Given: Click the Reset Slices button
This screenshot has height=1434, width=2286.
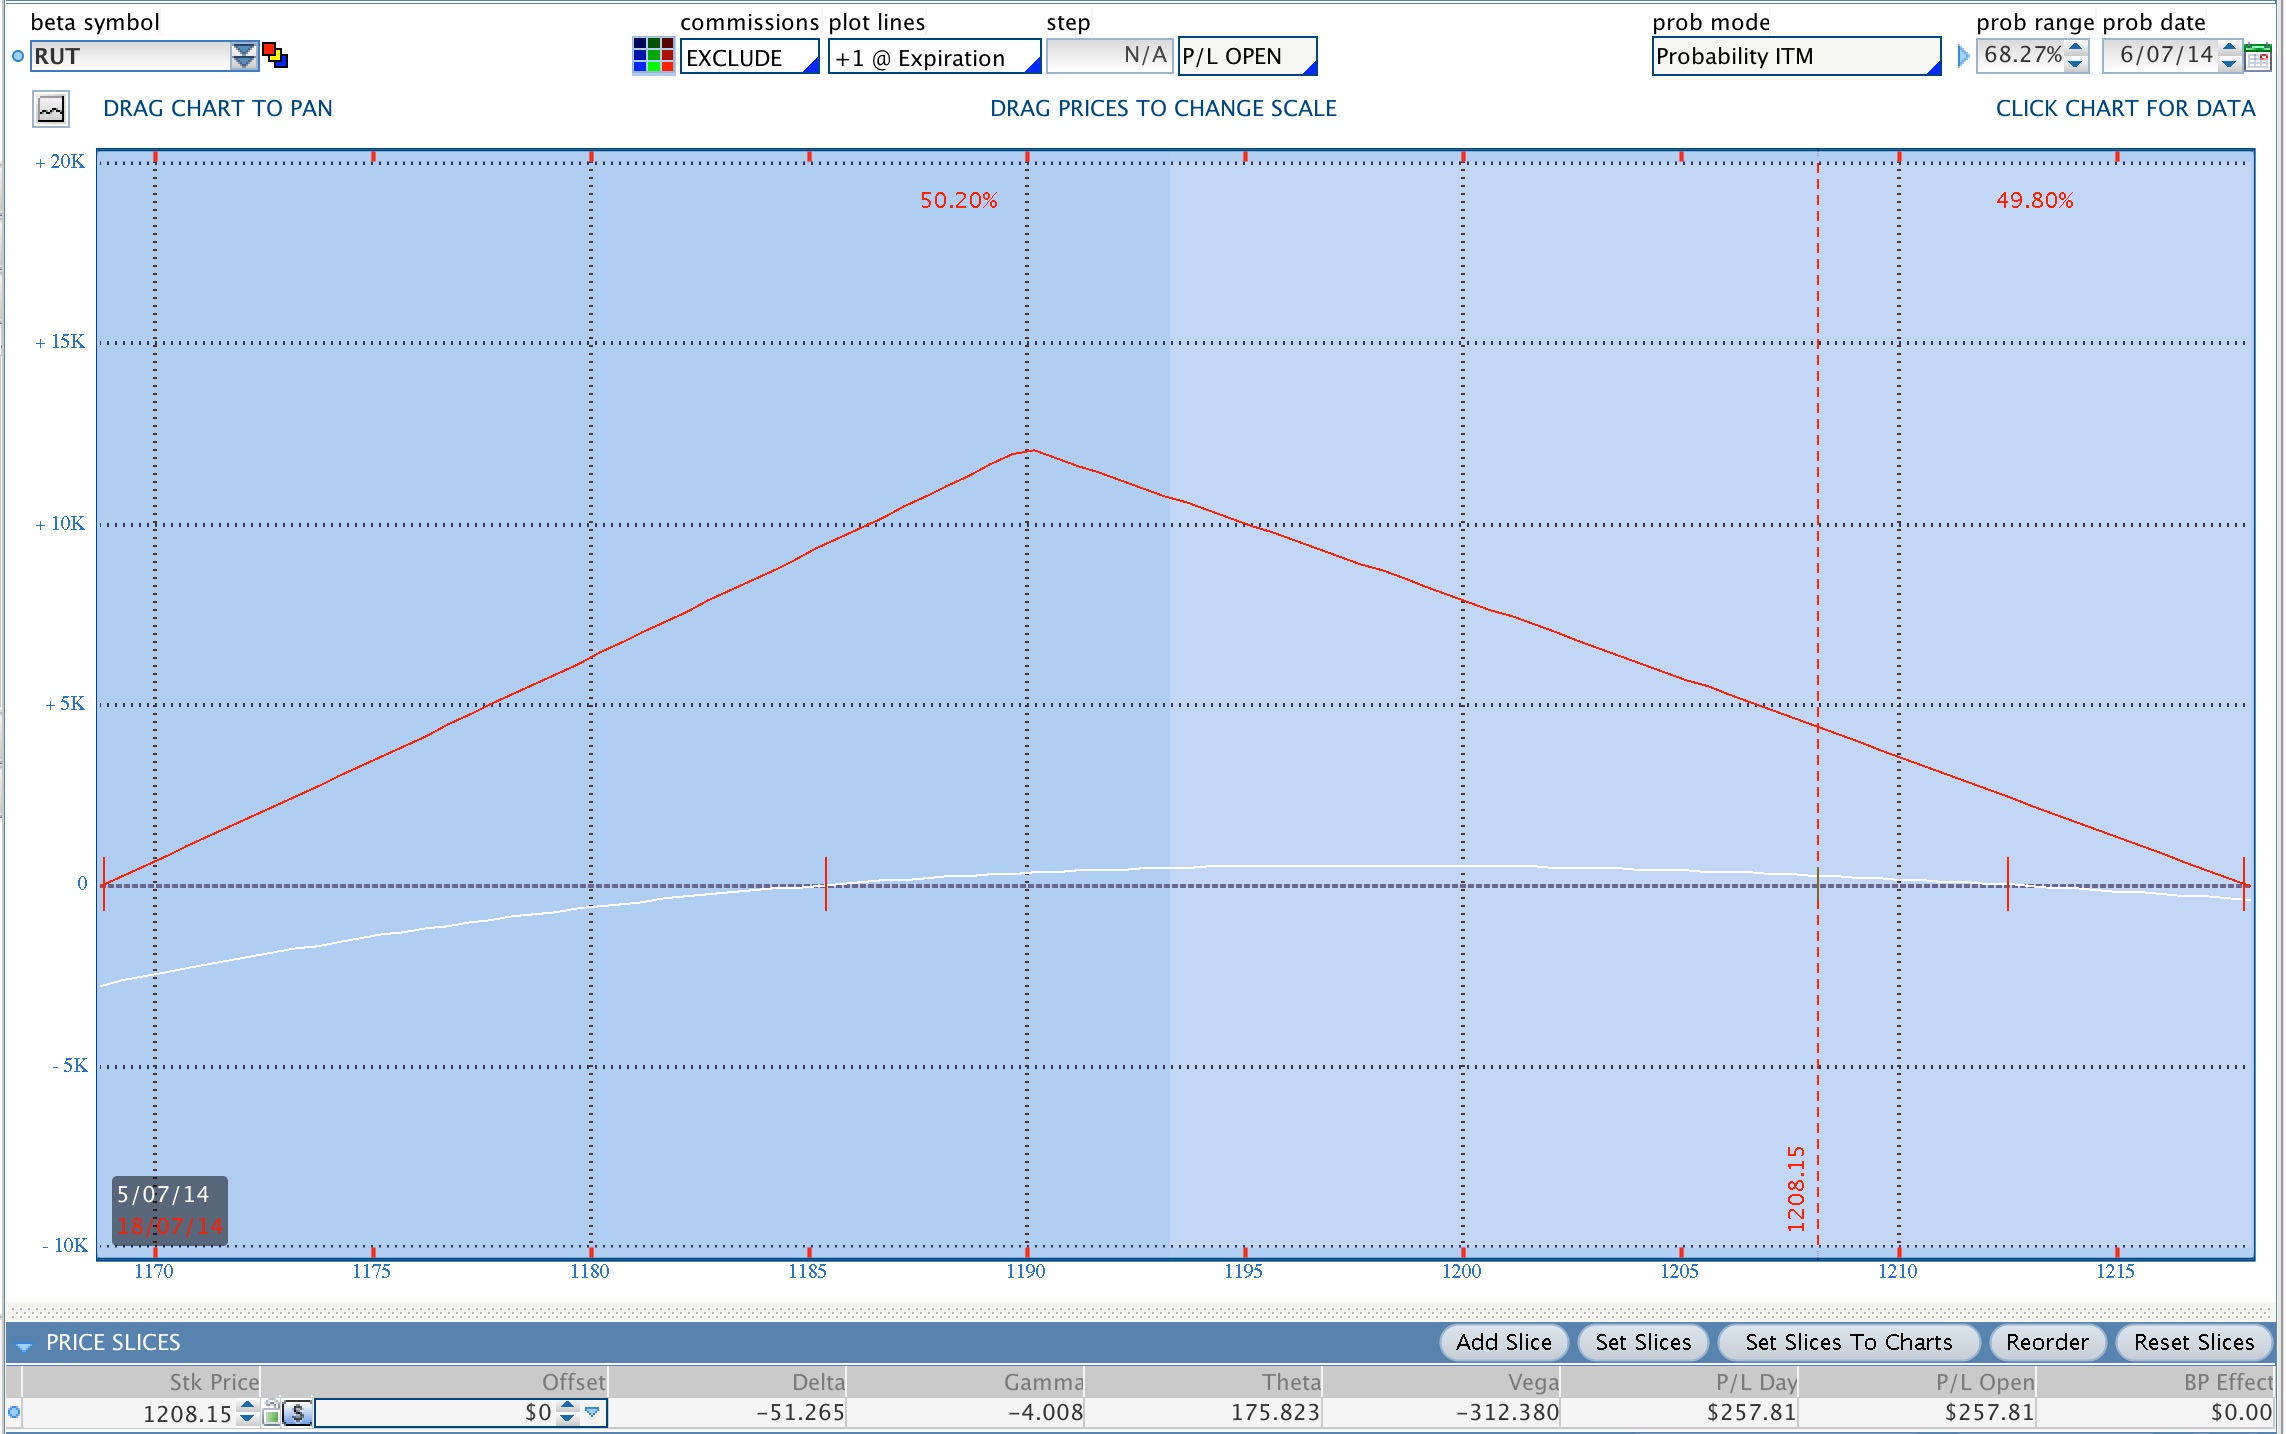Looking at the screenshot, I should pyautogui.click(x=2193, y=1342).
